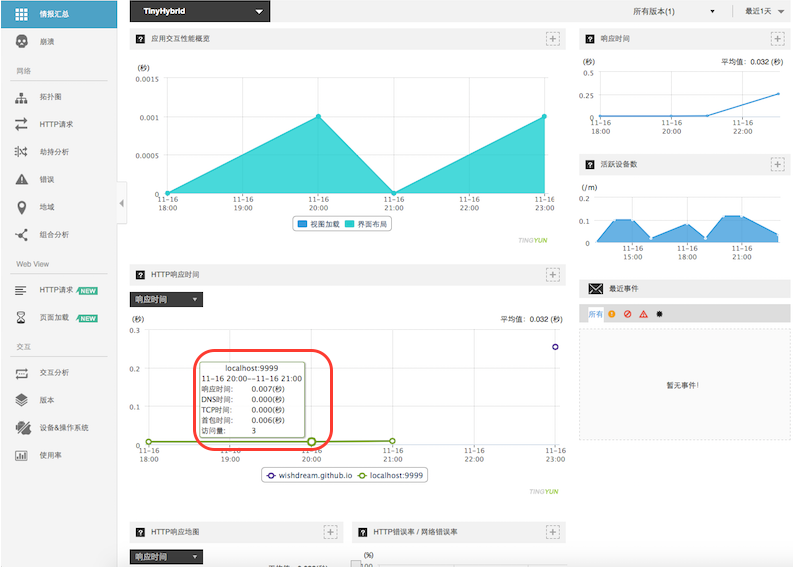This screenshot has width=793, height=575.
Task: Expand the 活跃设备数 panel with plus icon
Action: tap(777, 164)
